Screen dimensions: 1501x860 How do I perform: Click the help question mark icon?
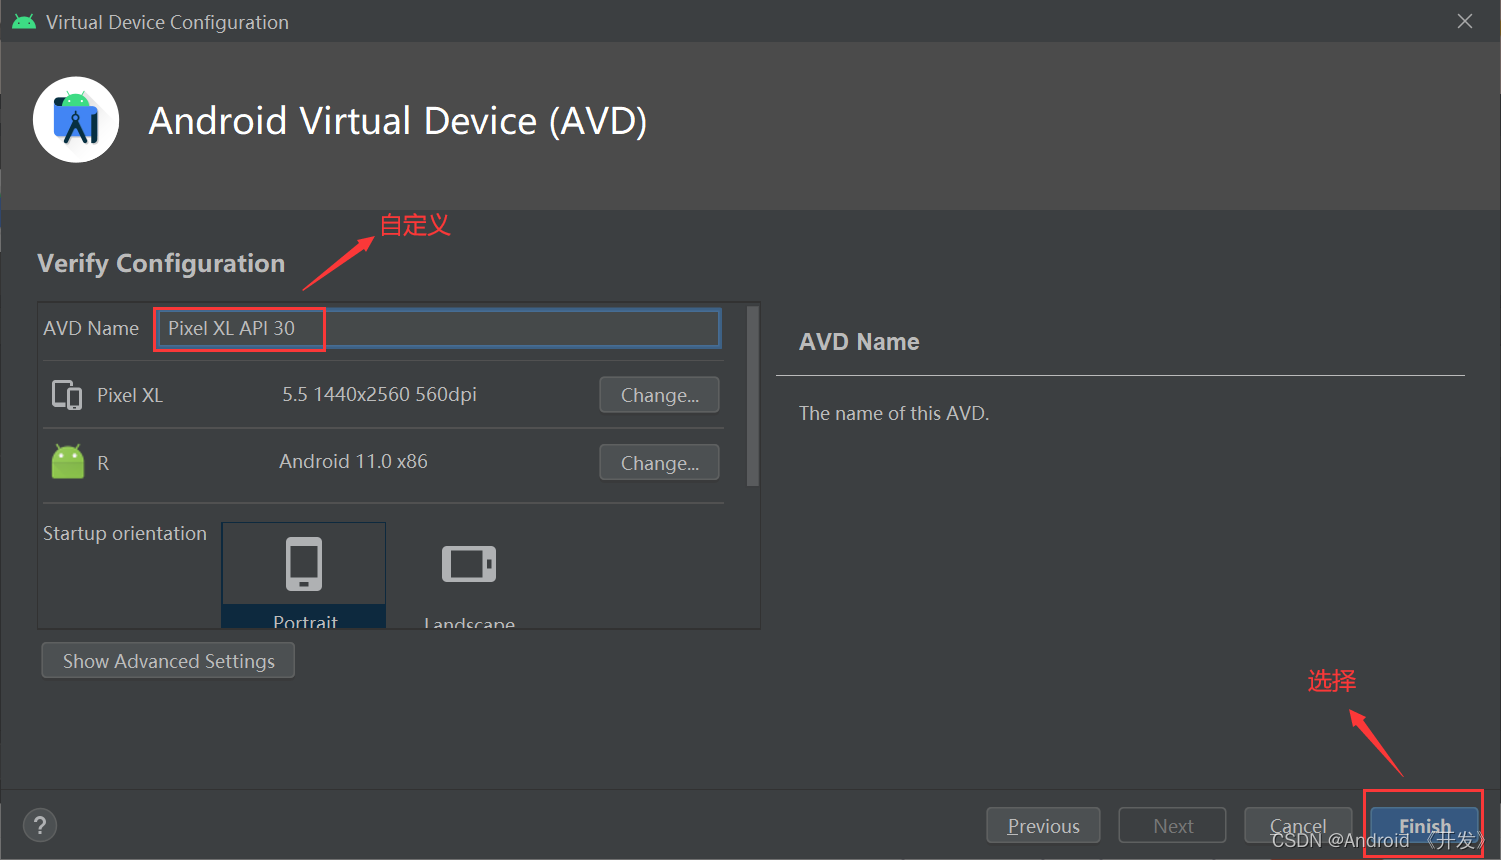[x=39, y=825]
